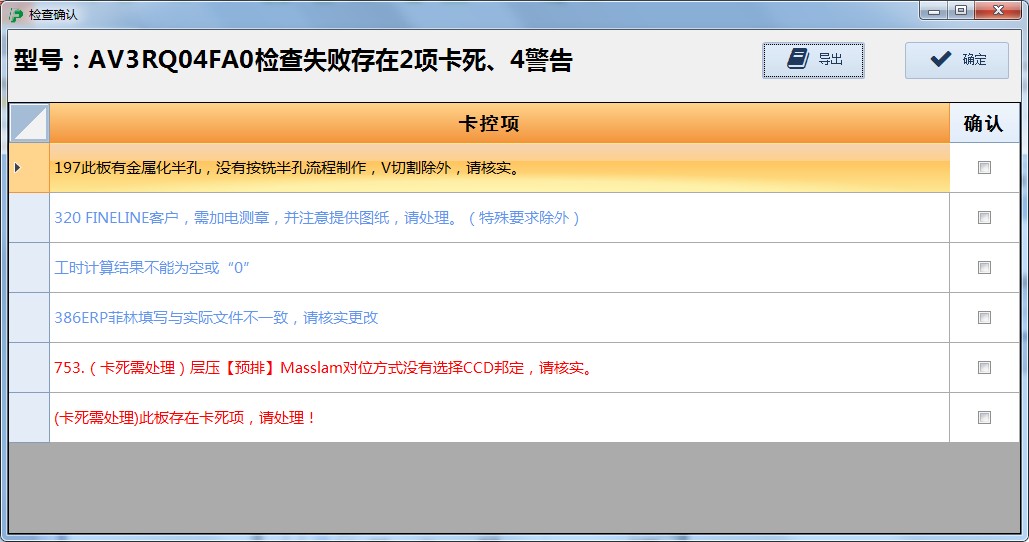The image size is (1029, 542).
Task: Select row 386ERP菲林填写与实际文件不一致
Action: [x=499, y=317]
